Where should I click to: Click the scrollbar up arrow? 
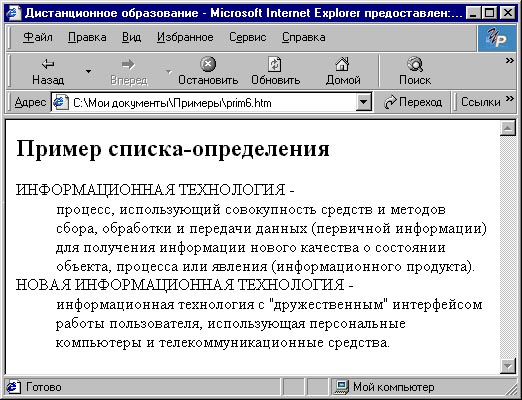click(x=508, y=129)
